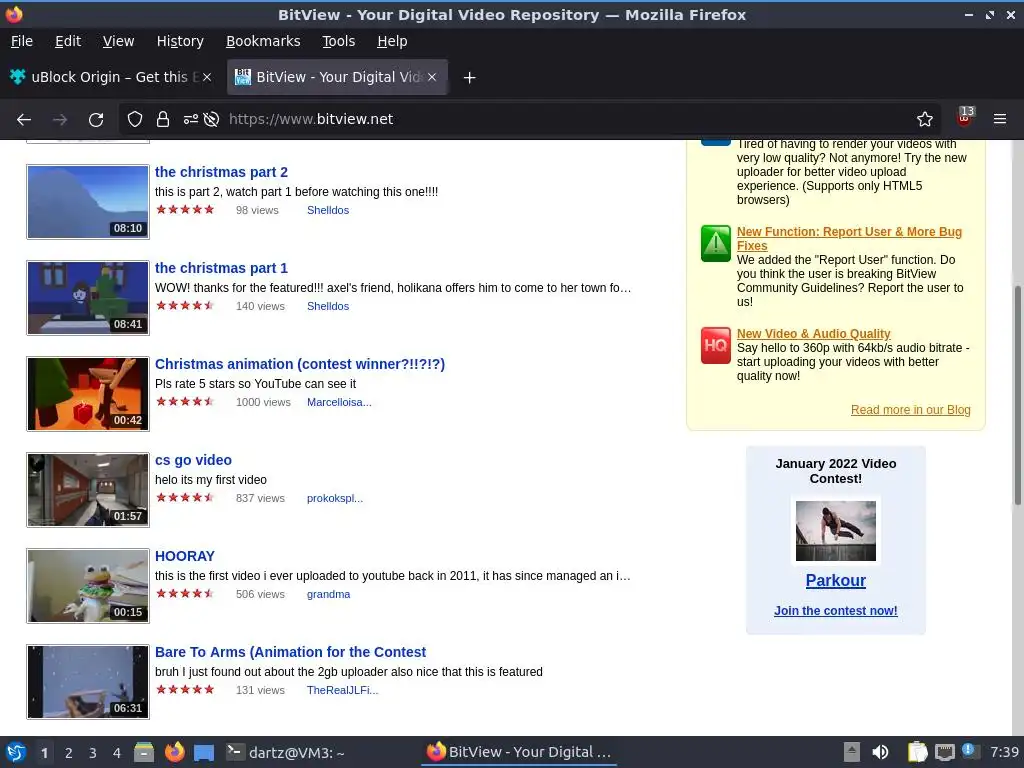Viewport: 1024px width, 768px height.
Task: Open the clipboard manager tray icon
Action: pyautogui.click(x=918, y=752)
